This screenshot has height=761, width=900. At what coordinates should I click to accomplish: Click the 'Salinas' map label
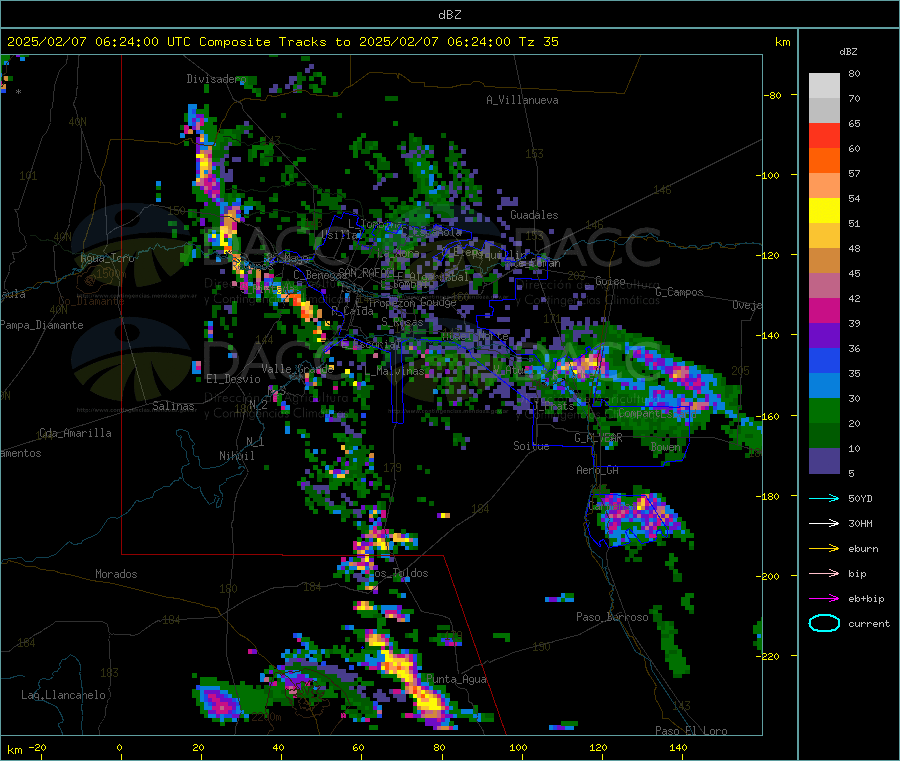tap(173, 406)
